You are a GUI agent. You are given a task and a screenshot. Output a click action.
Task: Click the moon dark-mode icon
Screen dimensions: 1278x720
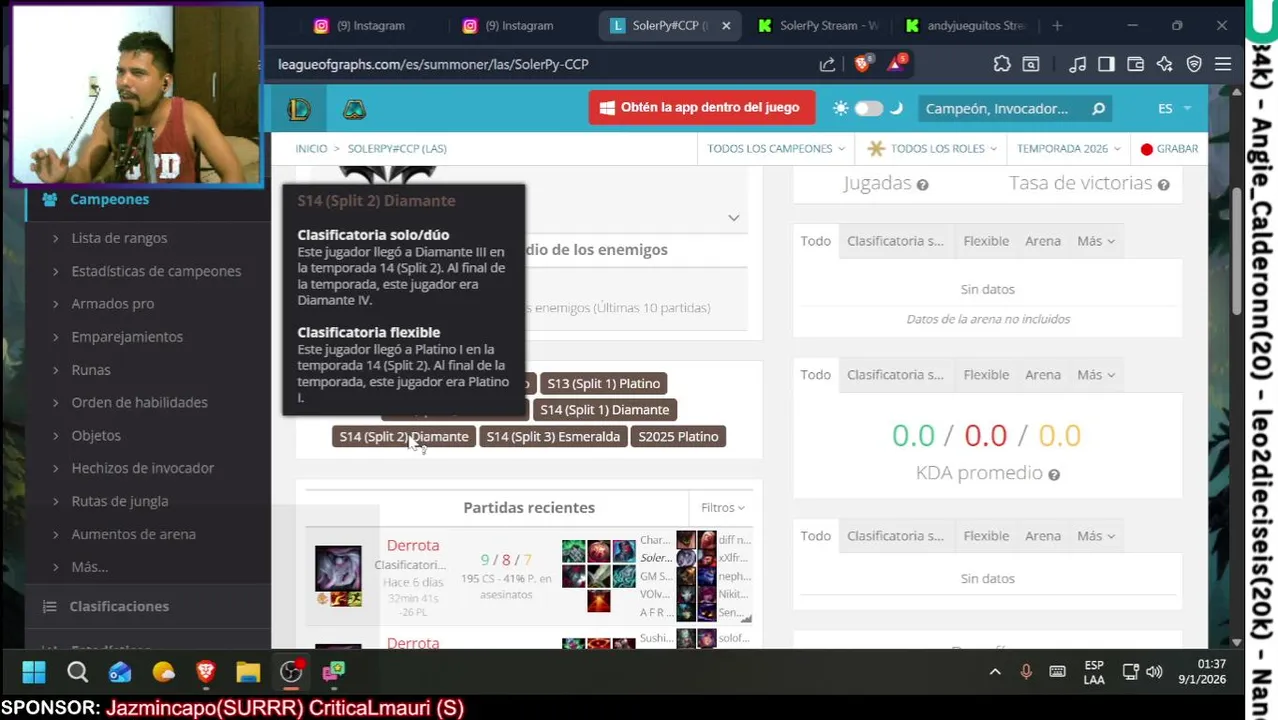tap(896, 108)
